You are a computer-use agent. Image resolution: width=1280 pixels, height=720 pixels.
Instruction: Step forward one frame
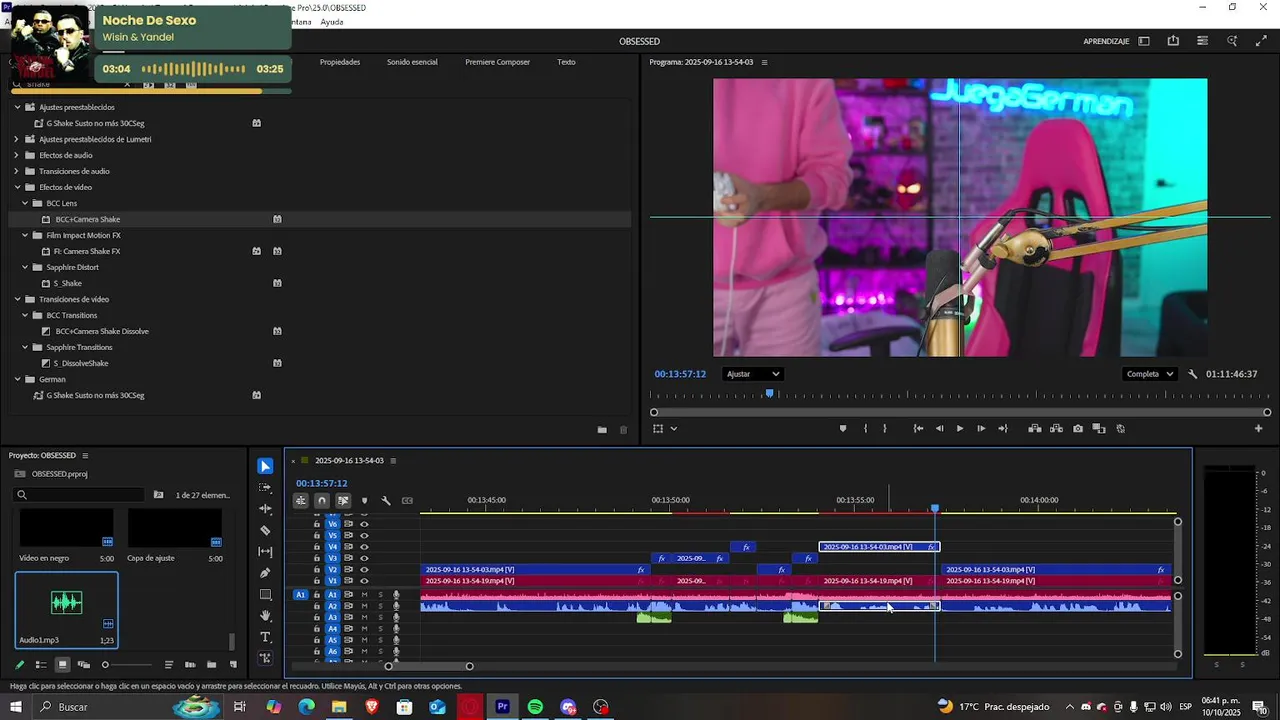981,428
